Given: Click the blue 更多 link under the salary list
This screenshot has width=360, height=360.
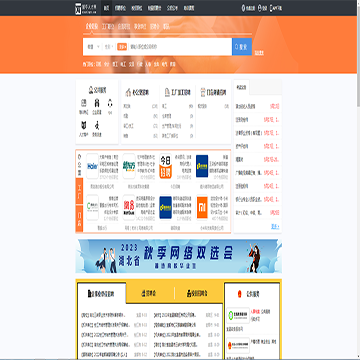Looking at the screenshot, I should coord(275,227).
